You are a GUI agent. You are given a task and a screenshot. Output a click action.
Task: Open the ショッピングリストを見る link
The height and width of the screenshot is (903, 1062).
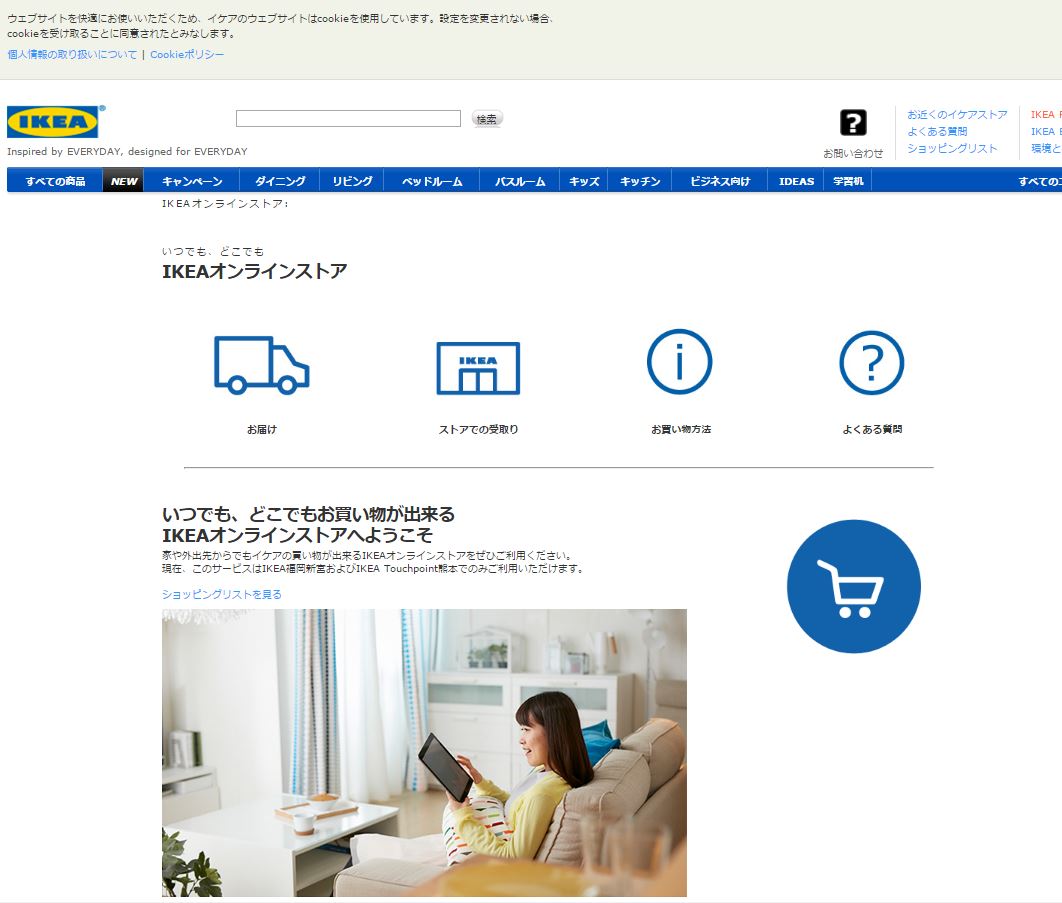pyautogui.click(x=222, y=594)
